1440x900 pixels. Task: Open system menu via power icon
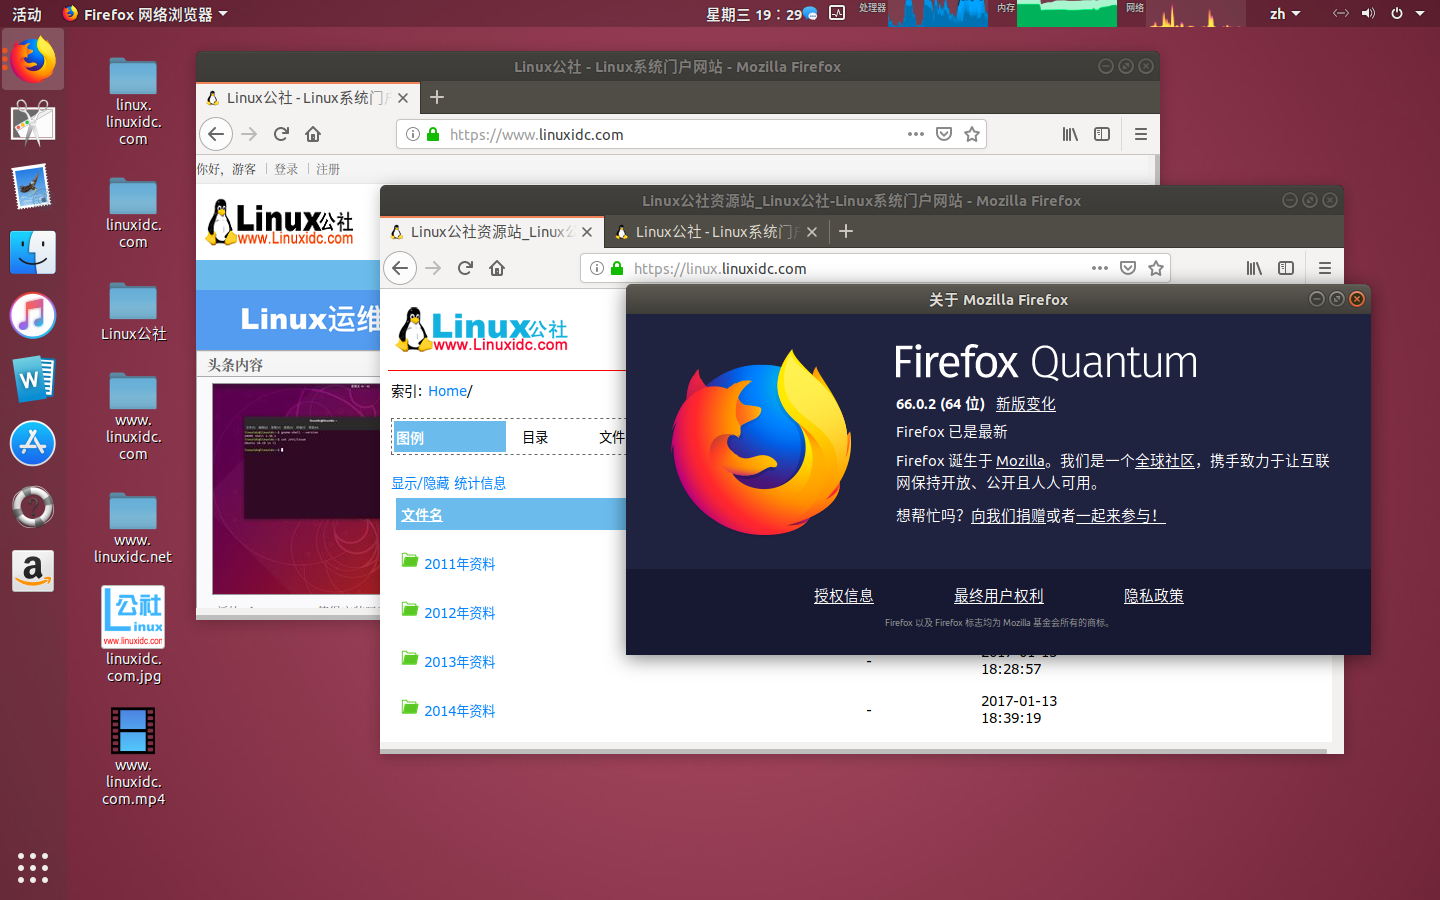[1397, 14]
